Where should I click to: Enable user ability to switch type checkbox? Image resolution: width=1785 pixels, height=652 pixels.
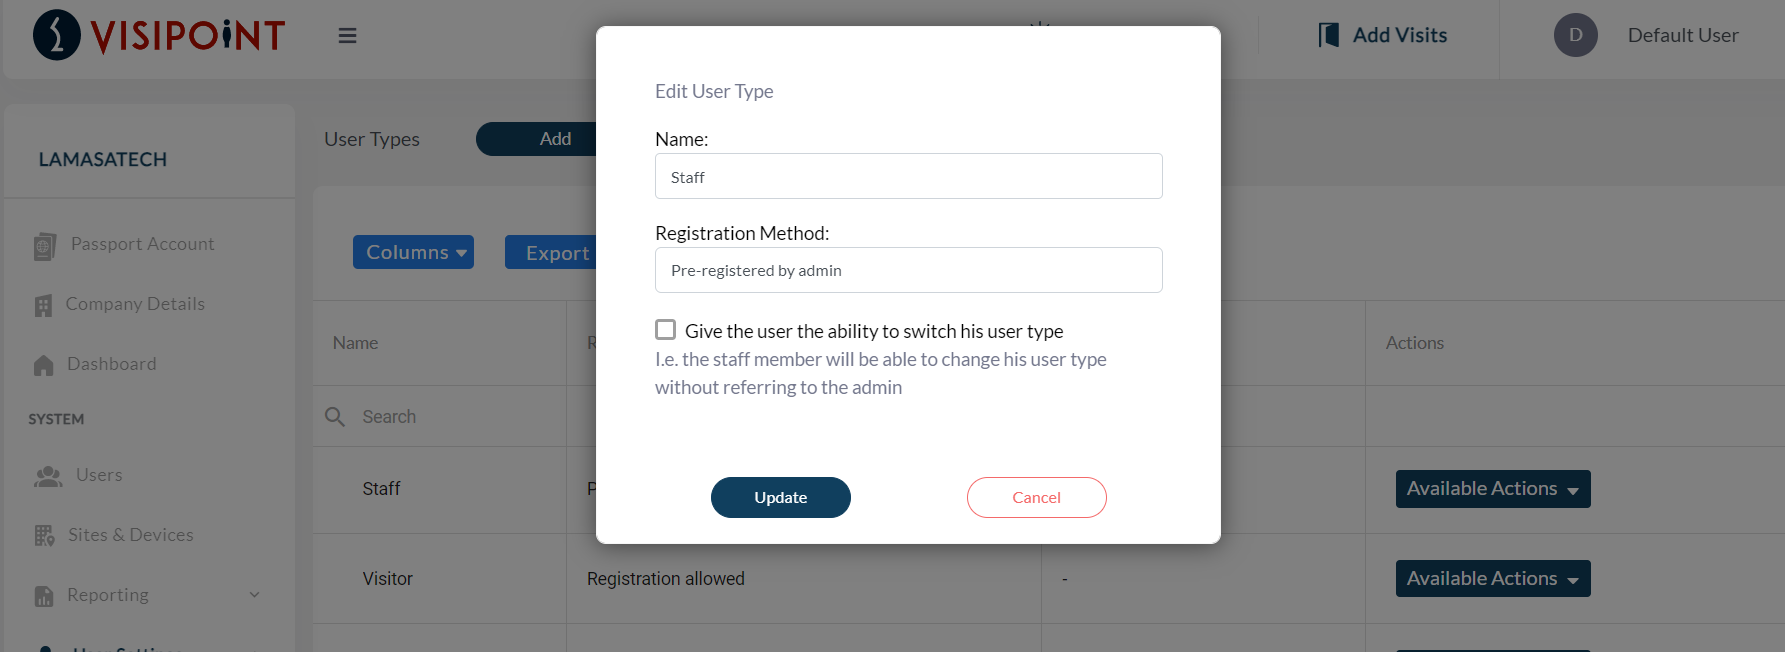pyautogui.click(x=665, y=330)
